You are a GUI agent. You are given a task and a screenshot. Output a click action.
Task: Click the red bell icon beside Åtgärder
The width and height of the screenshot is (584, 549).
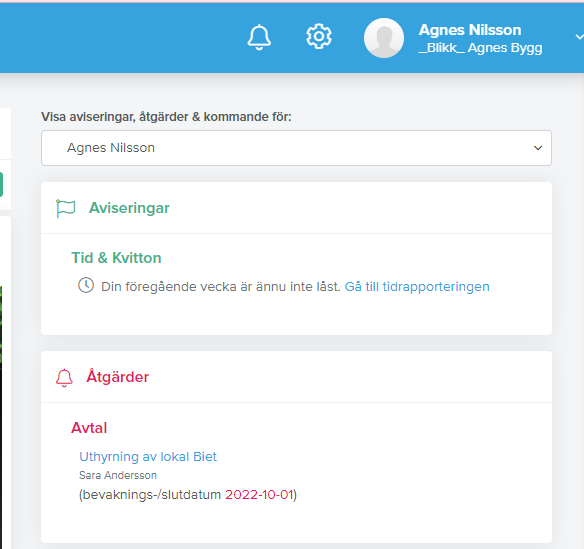pyautogui.click(x=64, y=378)
